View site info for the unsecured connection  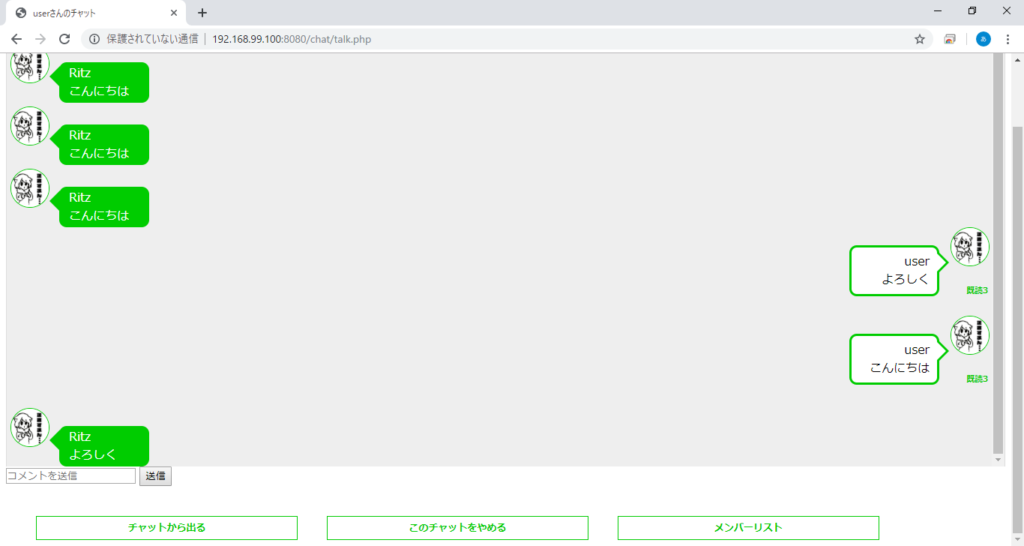pos(95,39)
